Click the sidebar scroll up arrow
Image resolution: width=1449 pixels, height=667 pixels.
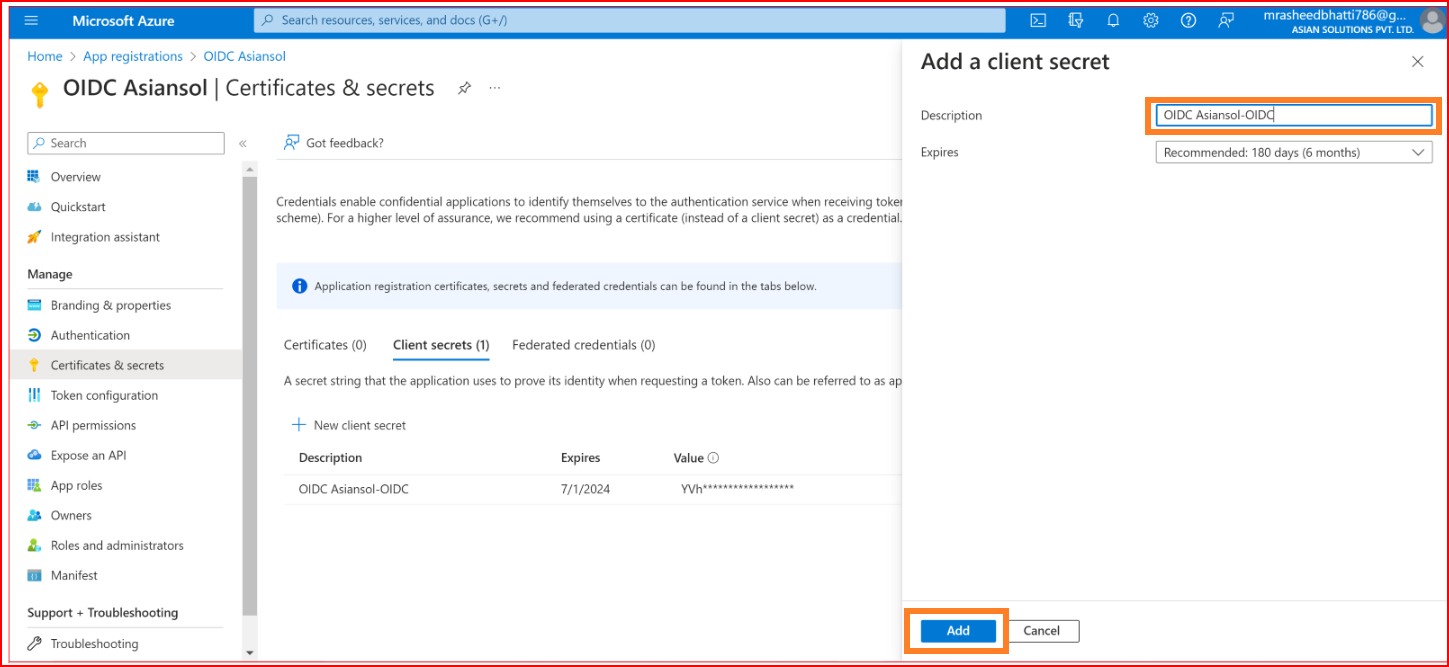(x=250, y=168)
